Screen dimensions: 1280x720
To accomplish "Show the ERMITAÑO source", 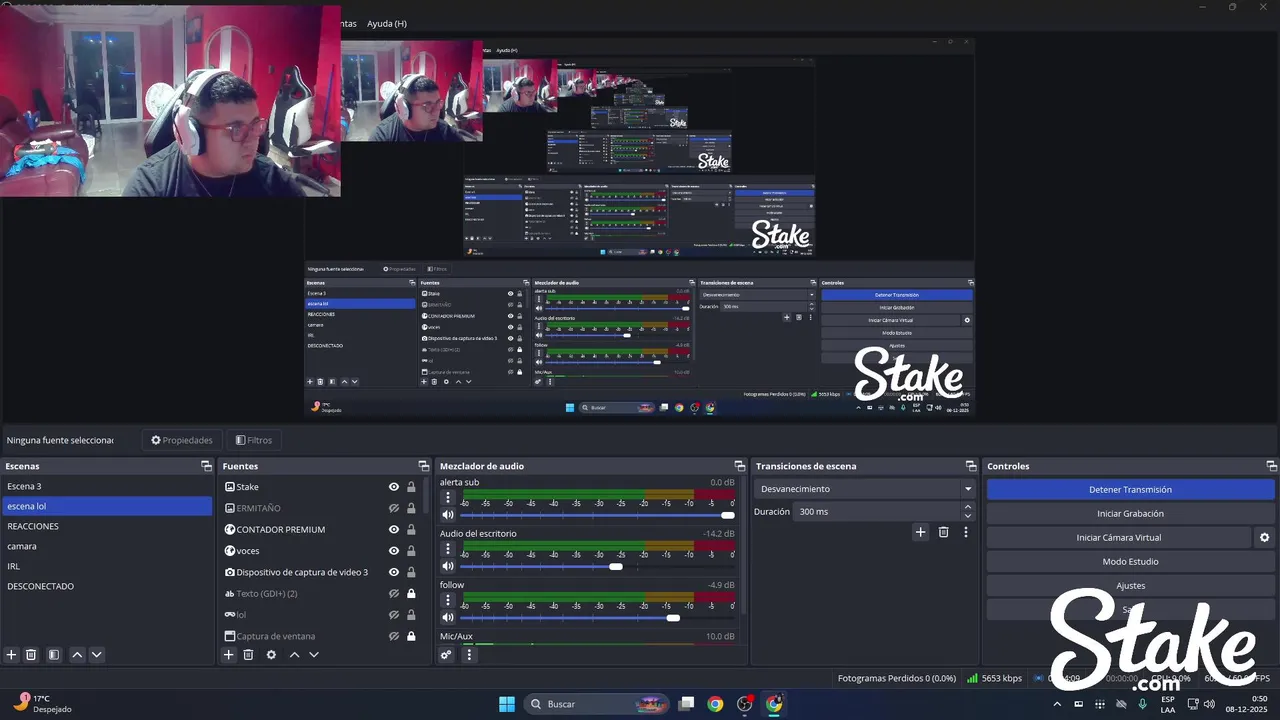I will (394, 508).
